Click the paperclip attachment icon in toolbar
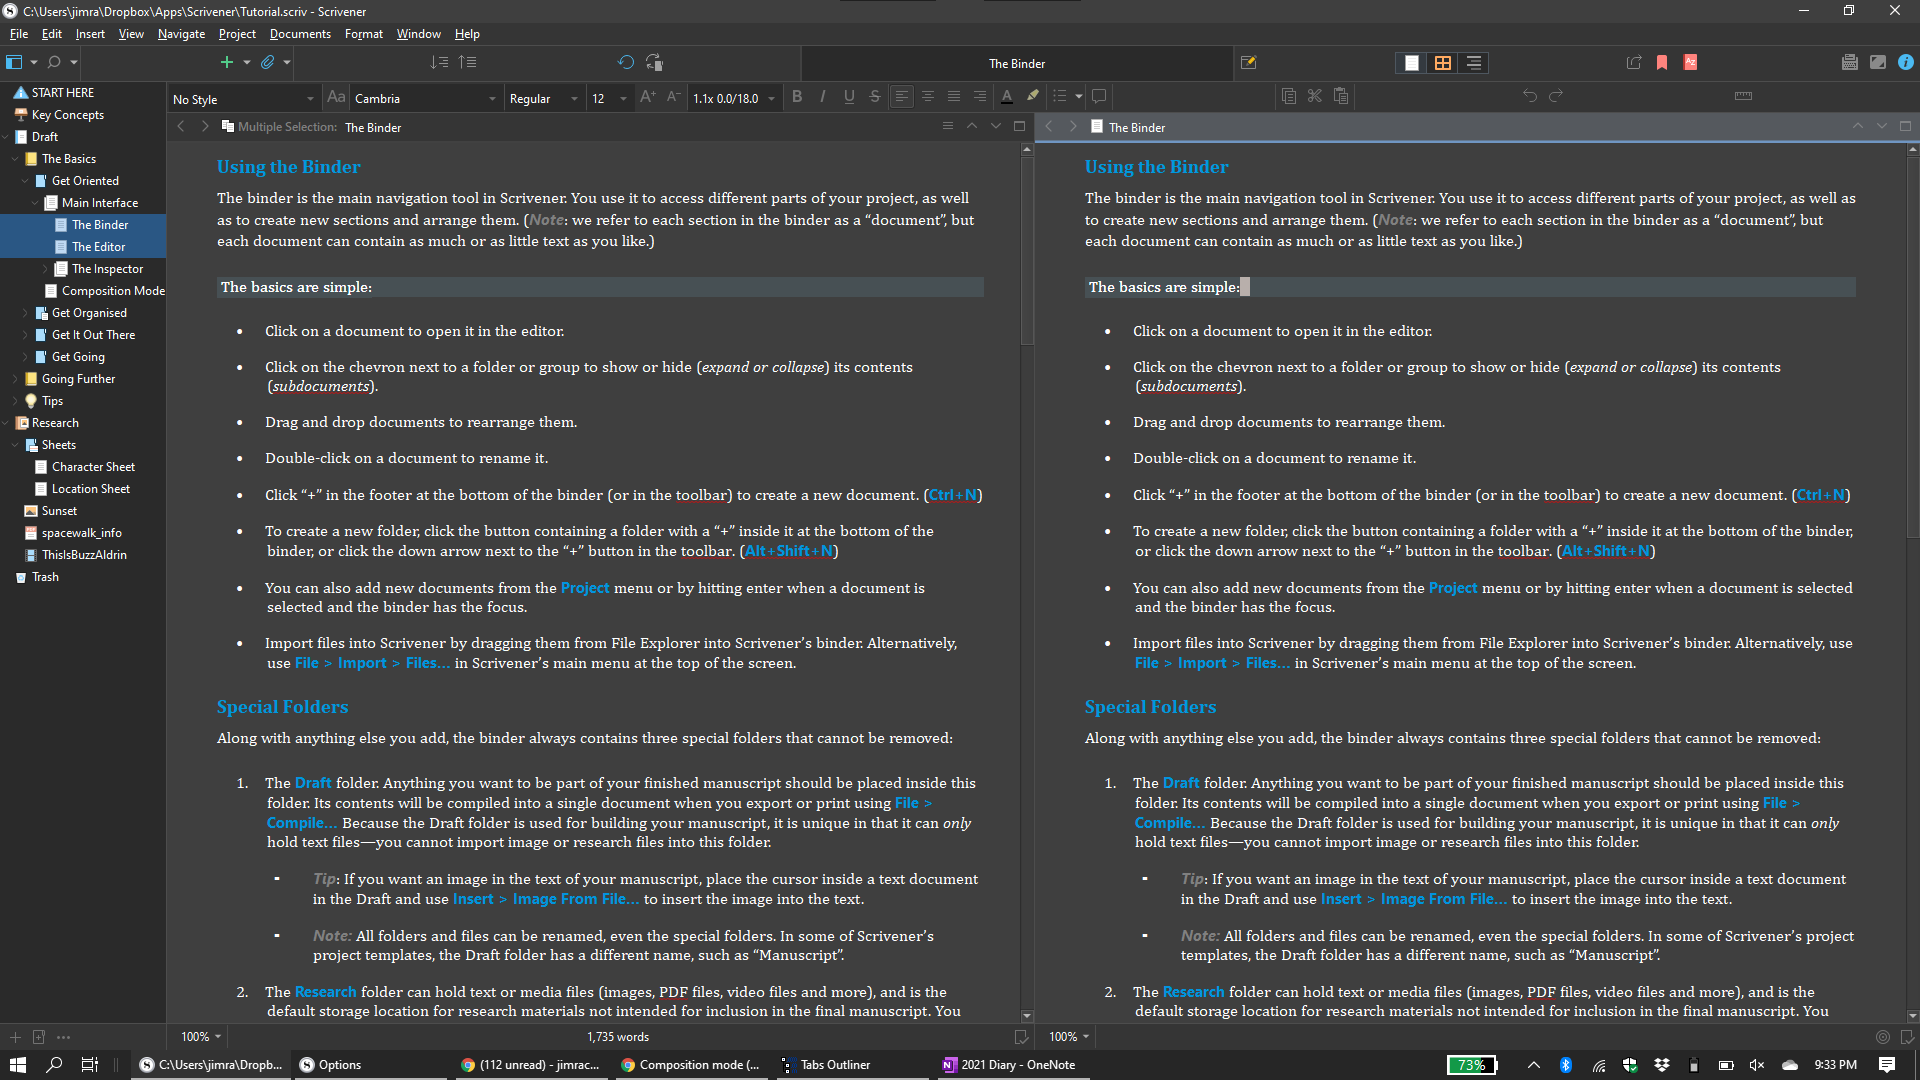The image size is (1920, 1080). point(267,62)
